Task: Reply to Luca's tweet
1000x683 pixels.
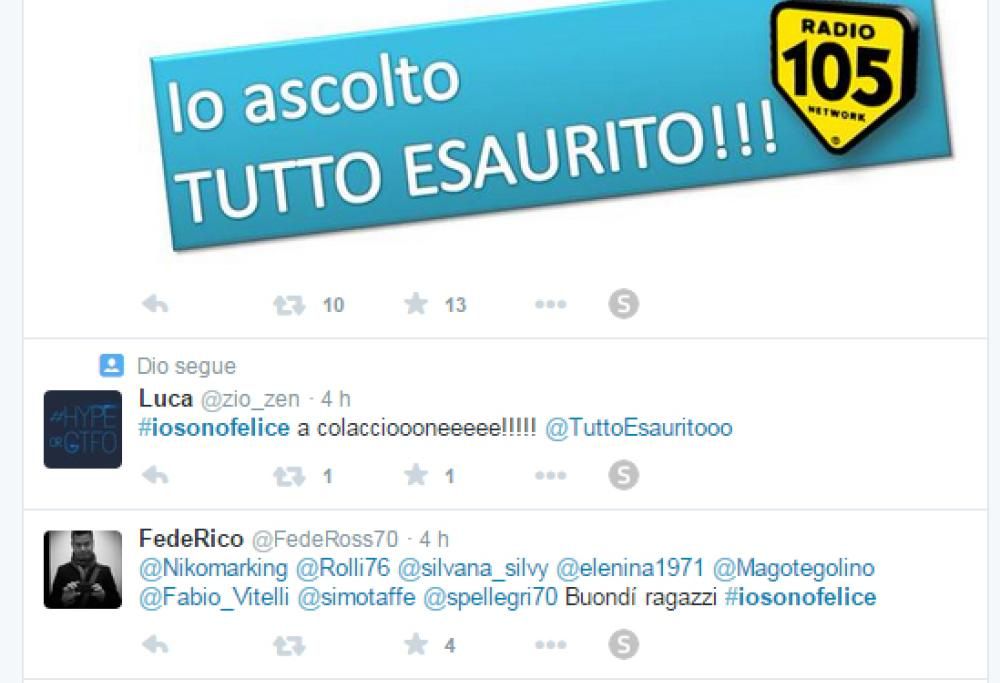Action: click(x=155, y=475)
